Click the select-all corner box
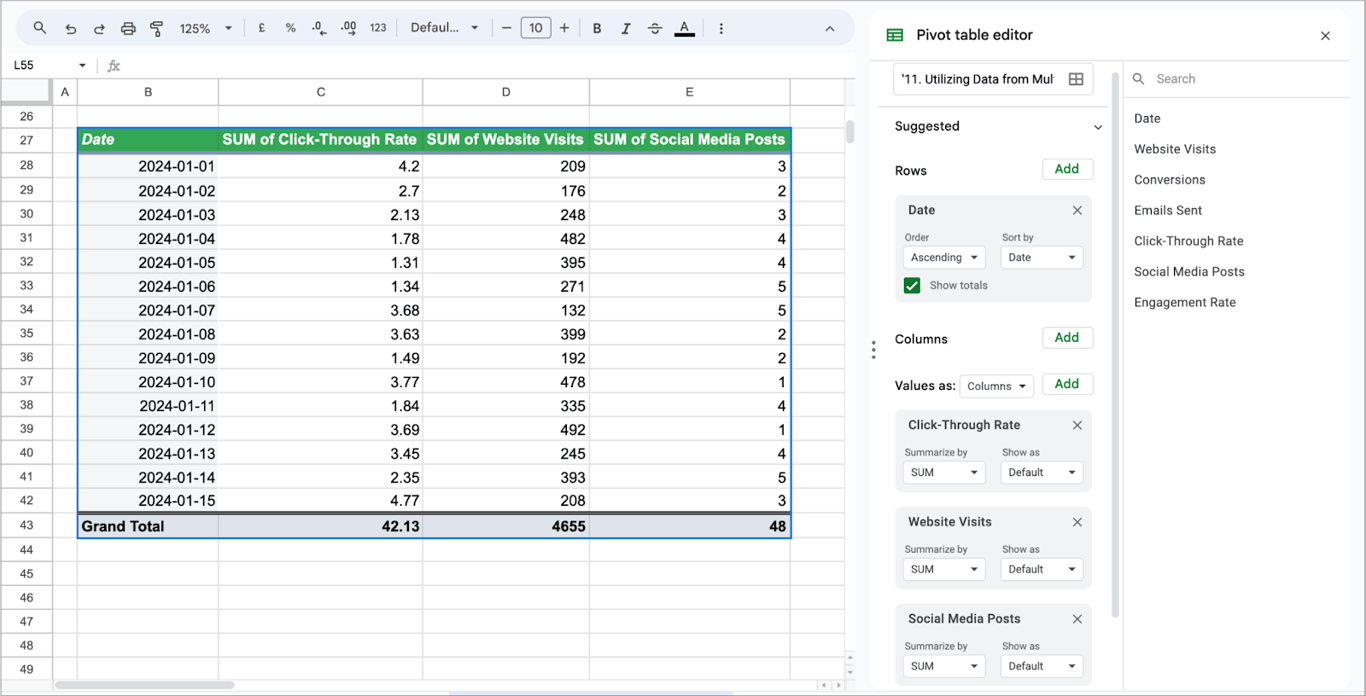 pyautogui.click(x=26, y=92)
